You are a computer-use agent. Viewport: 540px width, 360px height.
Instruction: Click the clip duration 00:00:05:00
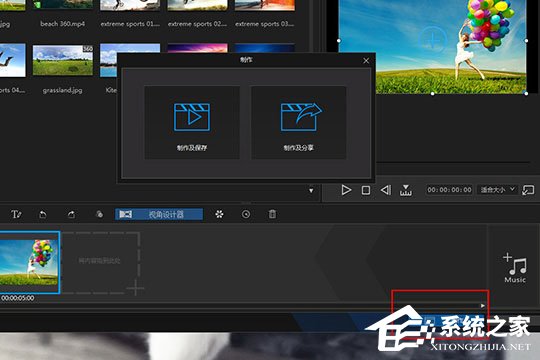point(18,298)
